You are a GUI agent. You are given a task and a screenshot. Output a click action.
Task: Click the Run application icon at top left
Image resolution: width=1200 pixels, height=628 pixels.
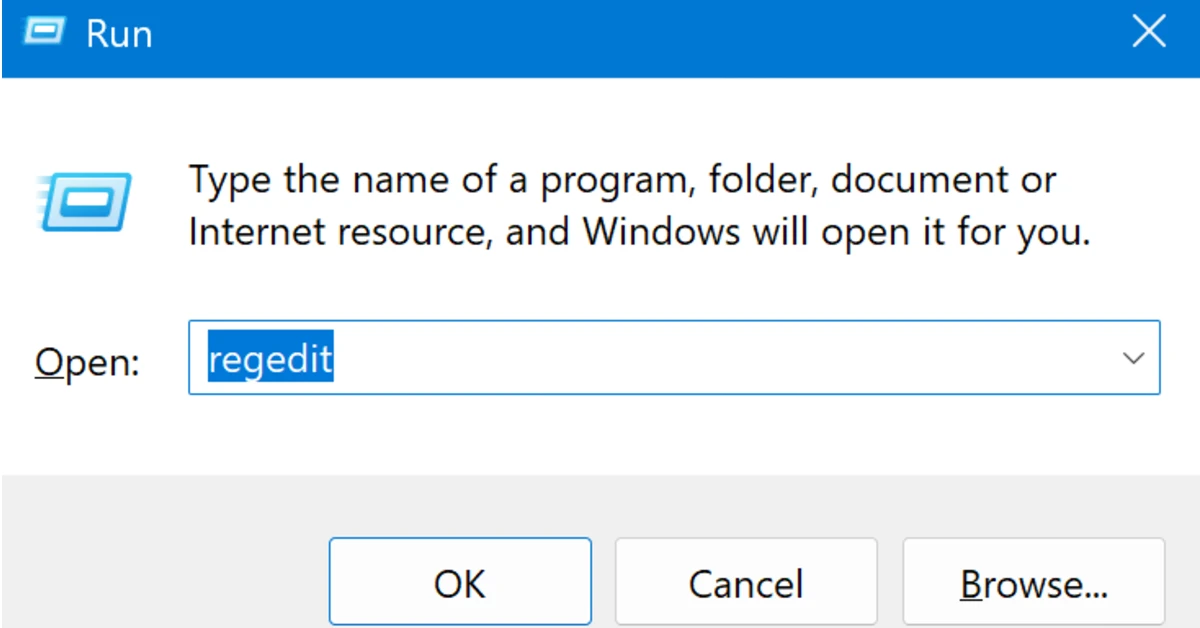tap(42, 32)
